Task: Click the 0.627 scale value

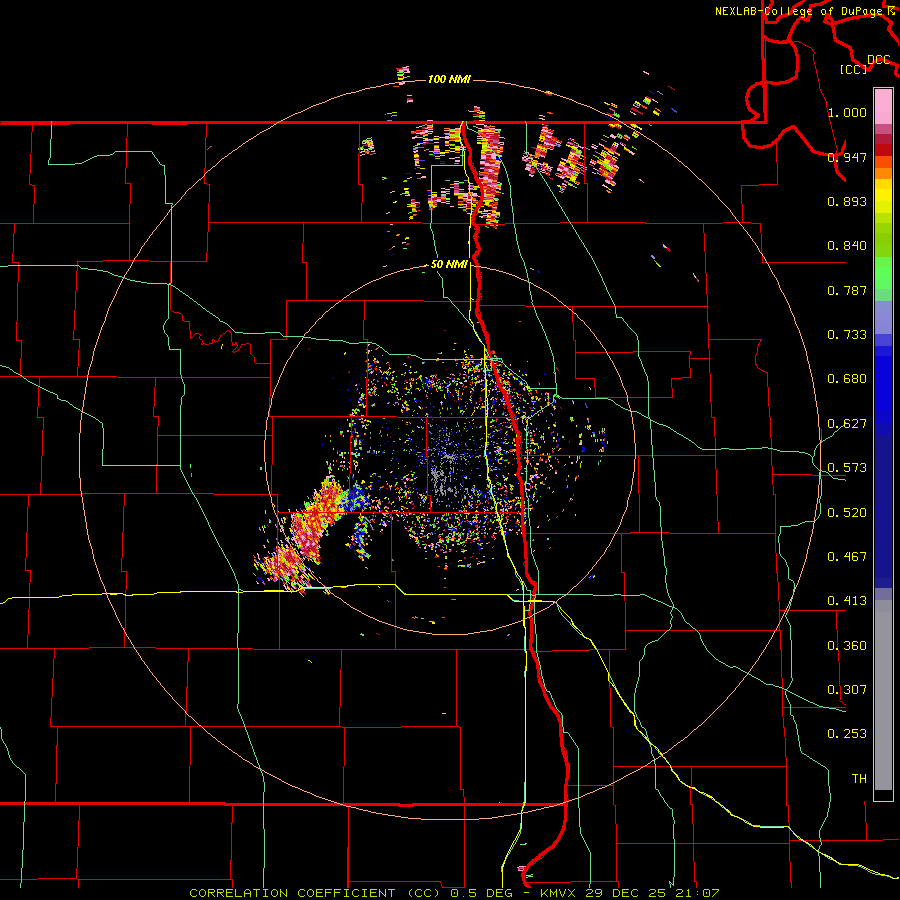Action: click(847, 424)
